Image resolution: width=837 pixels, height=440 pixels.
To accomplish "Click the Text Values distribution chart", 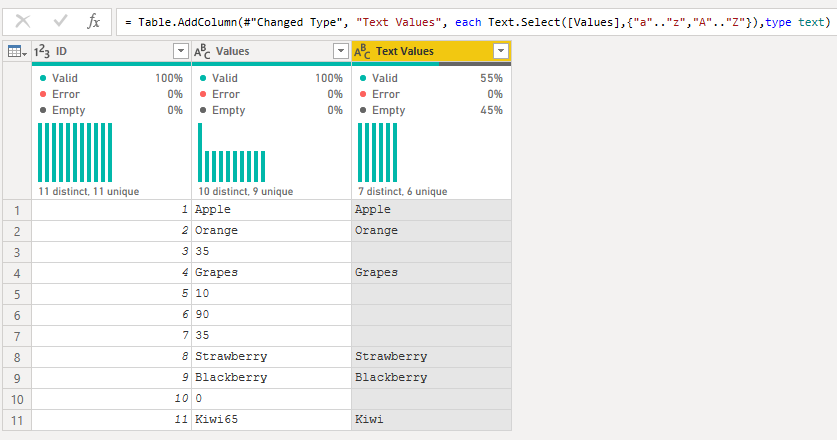I will (377, 152).
